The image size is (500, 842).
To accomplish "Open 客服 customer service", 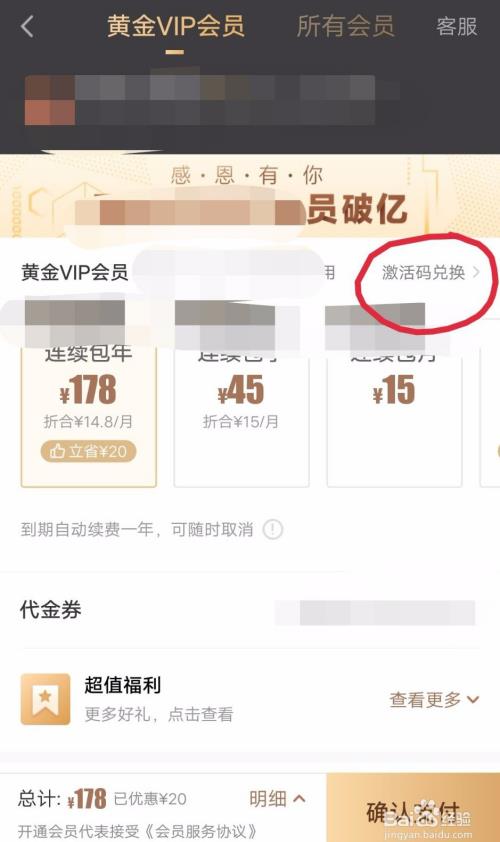I will pyautogui.click(x=456, y=26).
